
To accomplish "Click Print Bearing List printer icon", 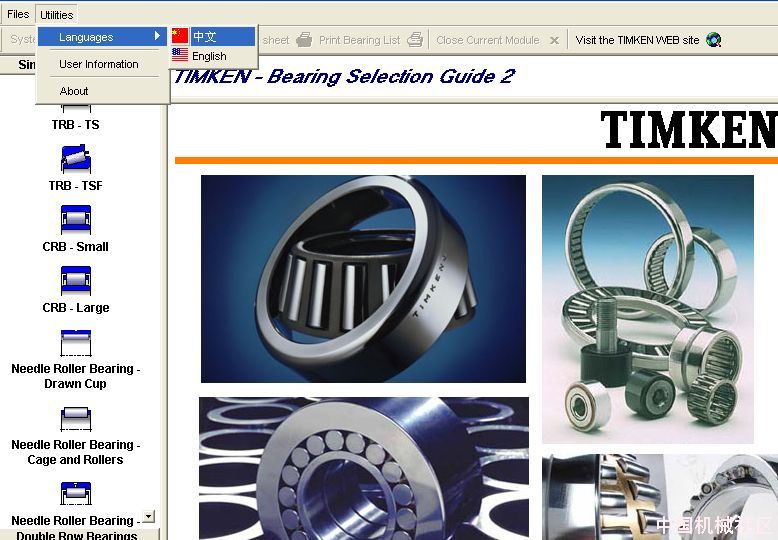I will pyautogui.click(x=415, y=40).
